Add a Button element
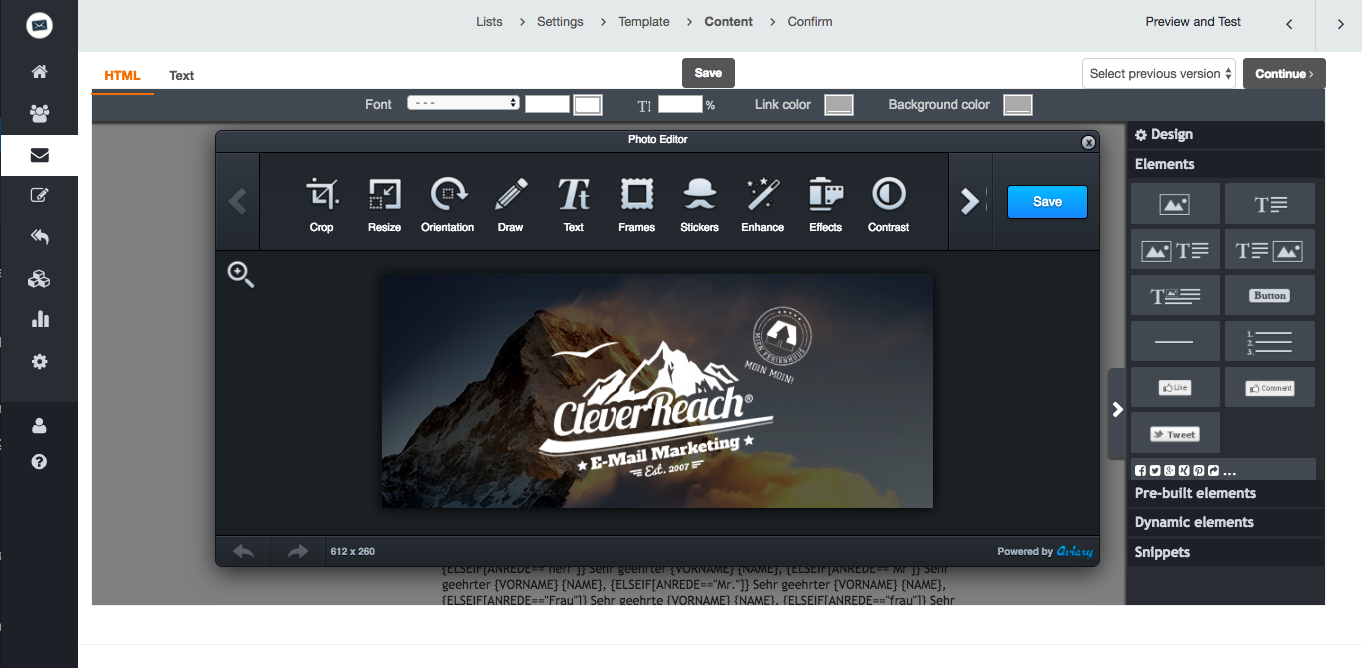 pyautogui.click(x=1270, y=296)
